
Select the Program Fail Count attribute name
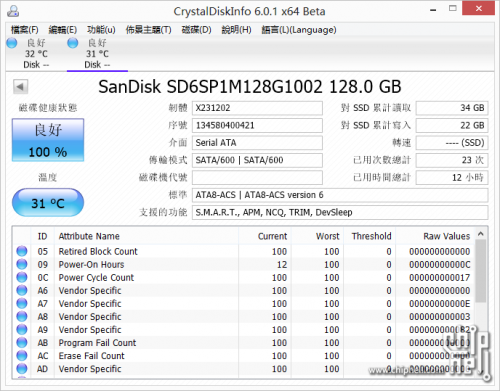(x=97, y=343)
